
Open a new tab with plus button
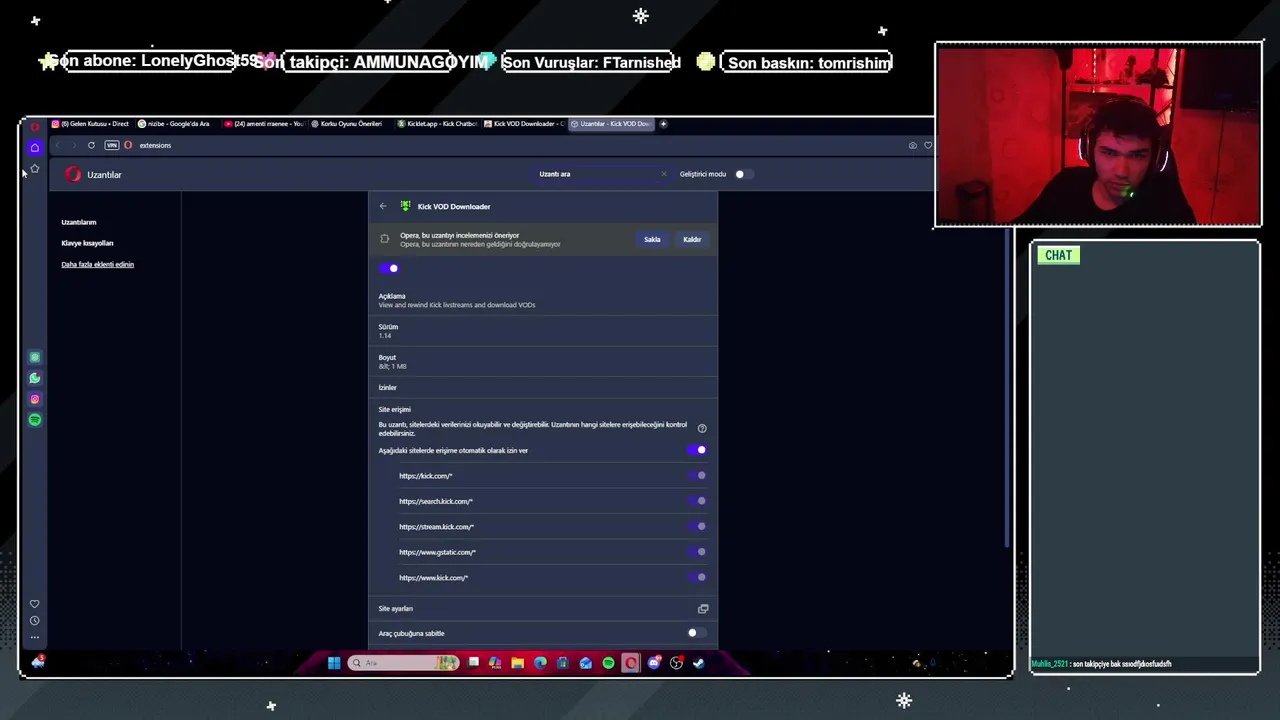pyautogui.click(x=663, y=124)
